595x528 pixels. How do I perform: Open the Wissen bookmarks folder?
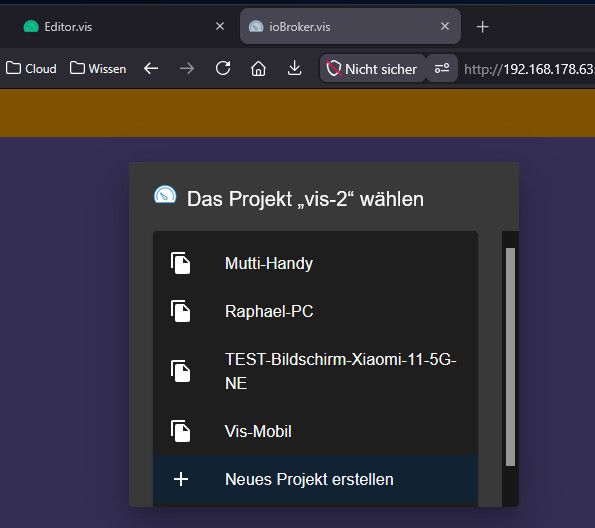tap(98, 69)
